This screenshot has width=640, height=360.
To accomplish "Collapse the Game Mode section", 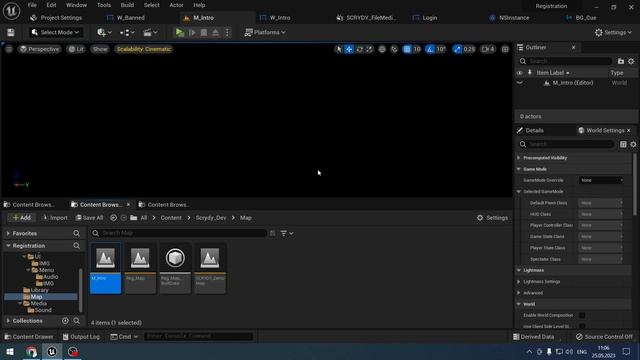I will [x=519, y=169].
